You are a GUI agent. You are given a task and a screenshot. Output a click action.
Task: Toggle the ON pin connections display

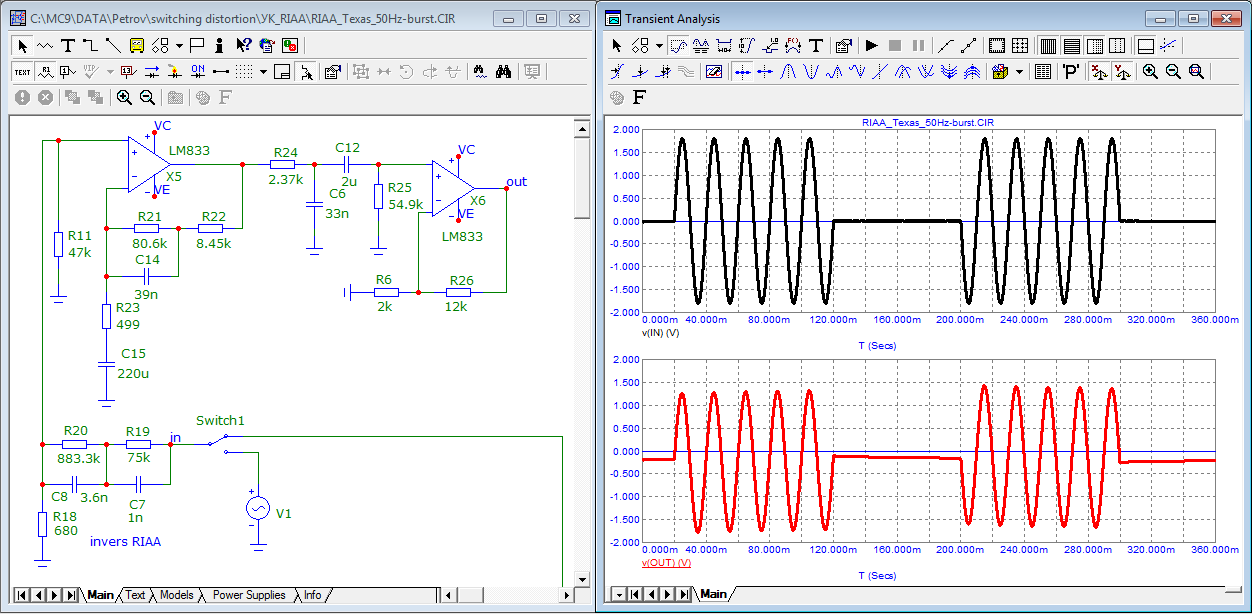click(198, 71)
